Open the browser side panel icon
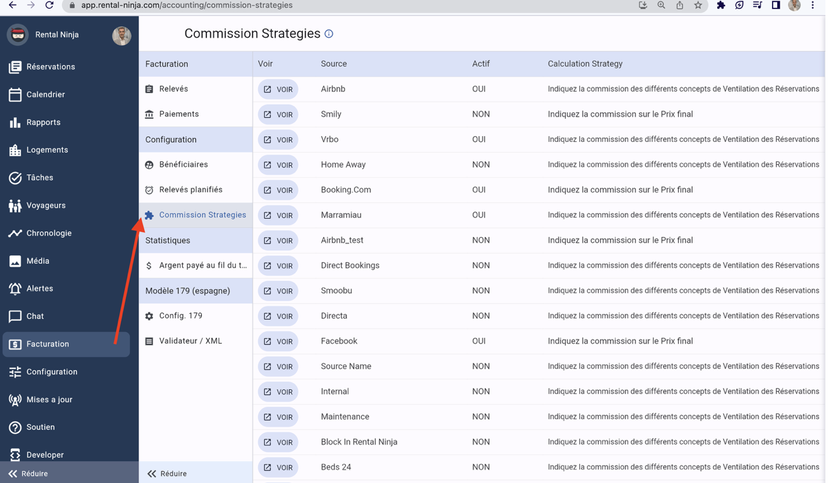This screenshot has height=483, width=828. pos(776,5)
